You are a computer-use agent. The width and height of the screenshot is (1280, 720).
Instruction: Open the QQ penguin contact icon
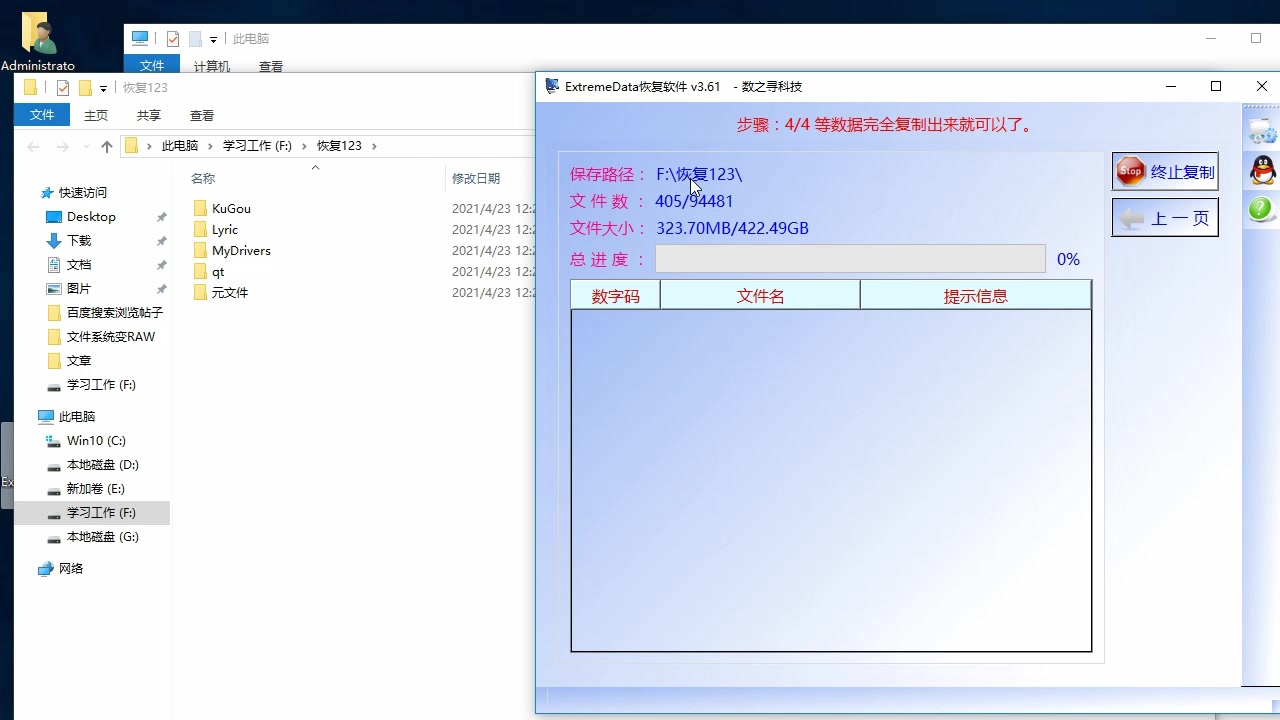coord(1262,170)
